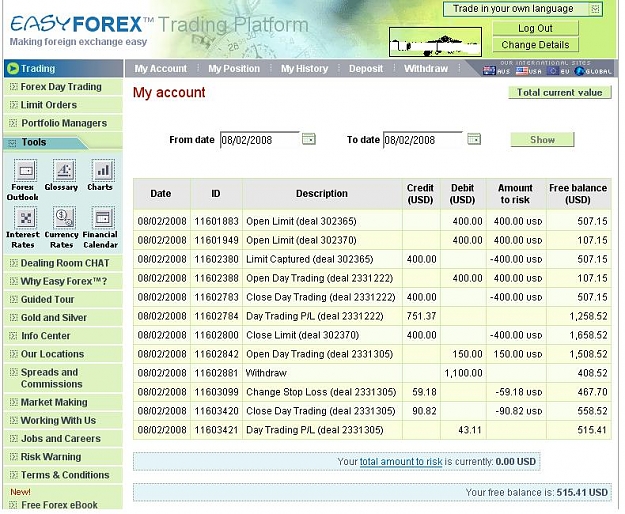625x514 pixels.
Task: Open Gold and Silver link
Action: (54, 318)
